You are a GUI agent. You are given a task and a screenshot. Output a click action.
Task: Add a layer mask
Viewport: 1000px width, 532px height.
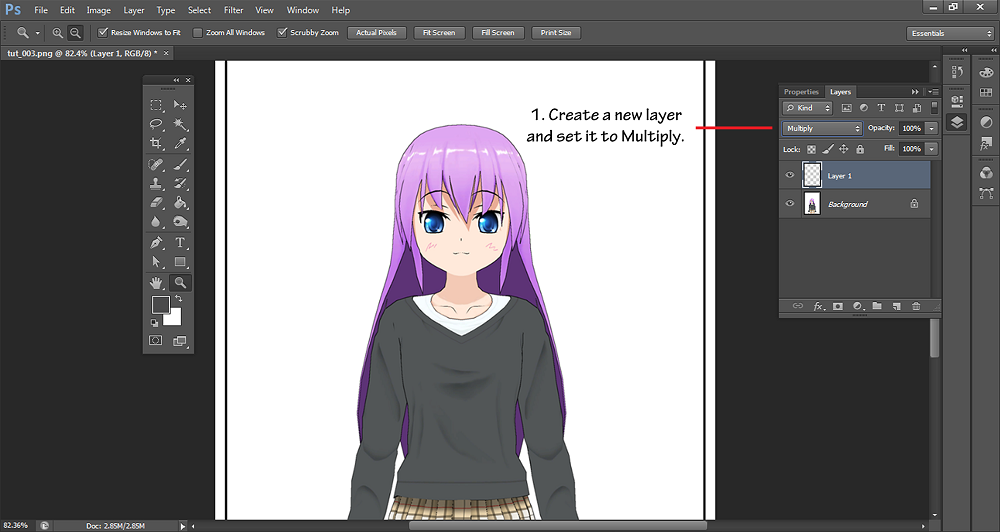click(x=838, y=306)
